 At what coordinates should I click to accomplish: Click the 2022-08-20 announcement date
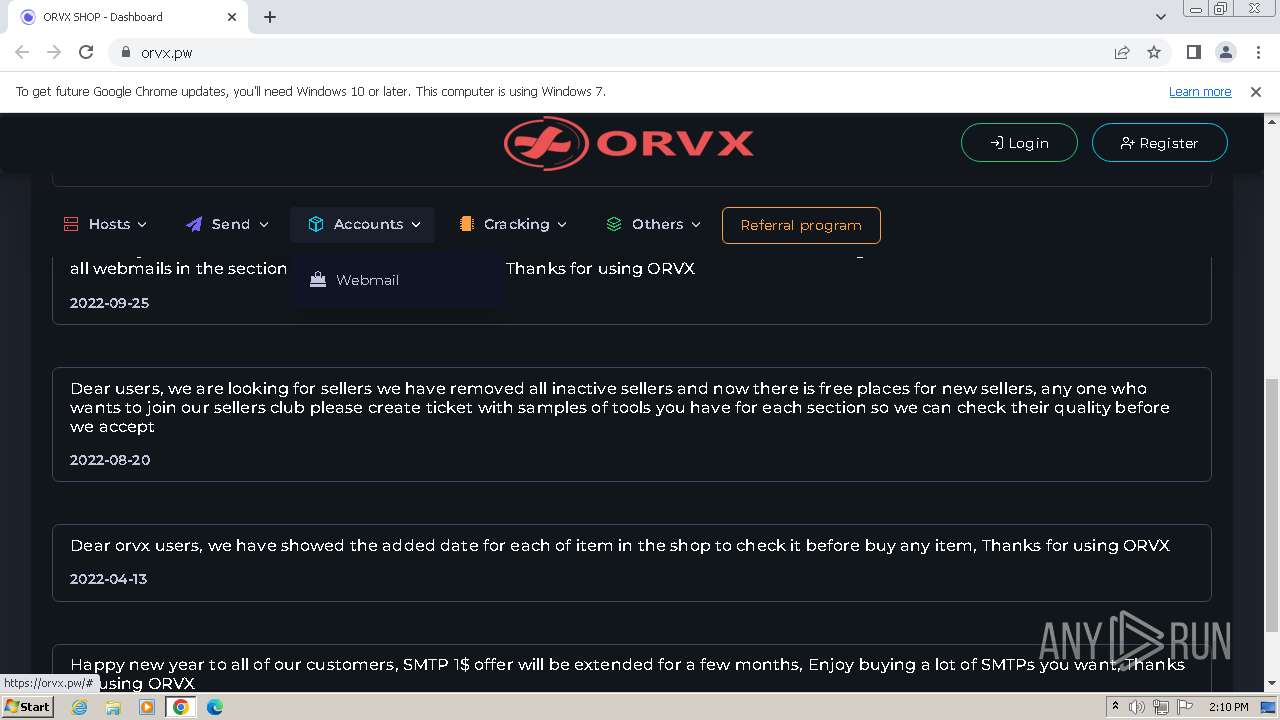[110, 460]
